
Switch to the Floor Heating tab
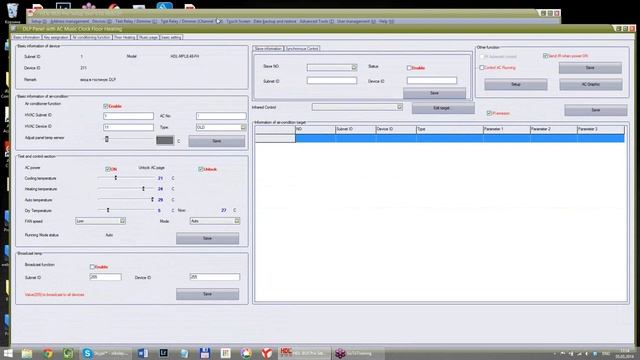coord(124,37)
